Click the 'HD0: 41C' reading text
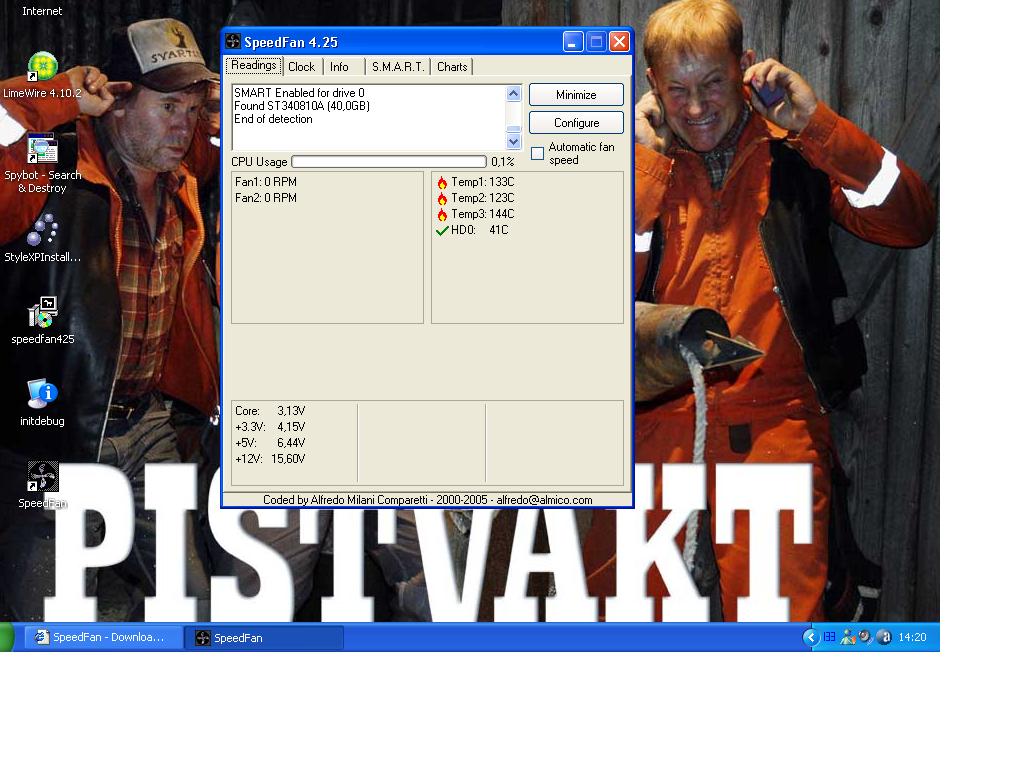1024x768 pixels. tap(479, 230)
